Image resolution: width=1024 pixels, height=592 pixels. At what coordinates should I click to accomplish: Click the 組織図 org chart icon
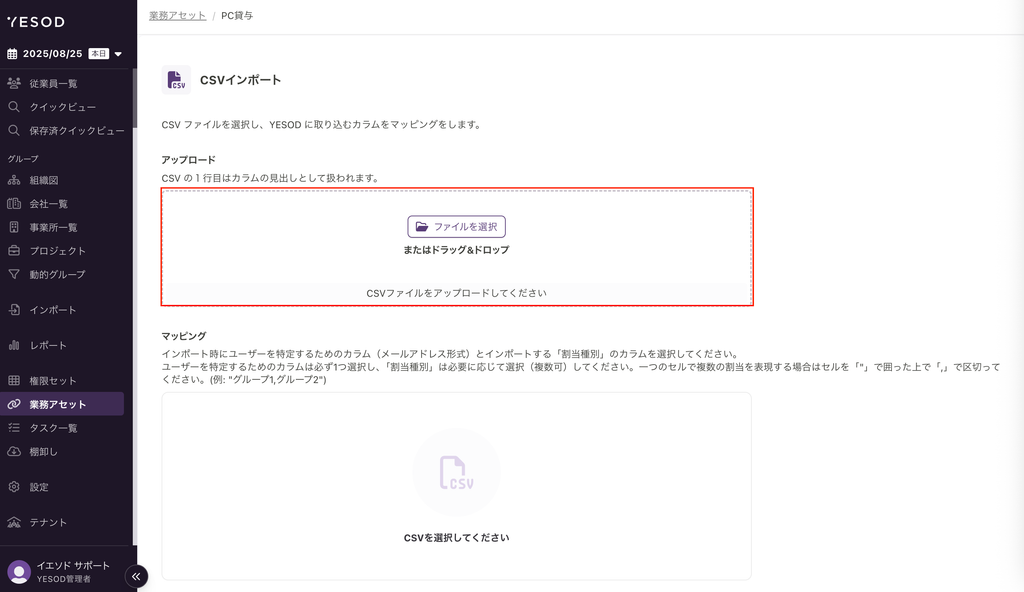[x=14, y=180]
